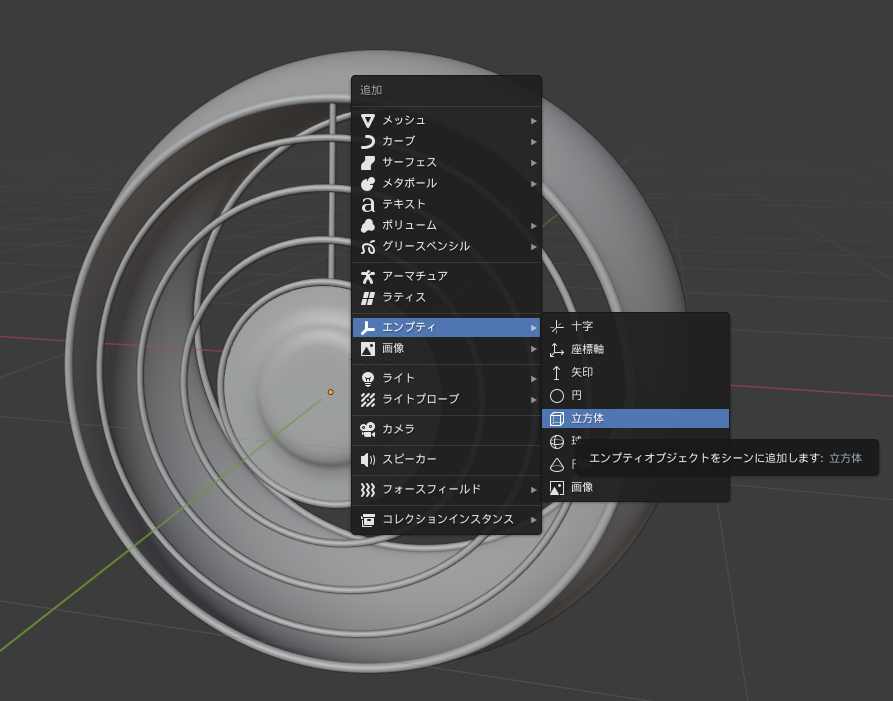
Task: Click the highlighted エンプティ row arrow
Action: (x=534, y=328)
